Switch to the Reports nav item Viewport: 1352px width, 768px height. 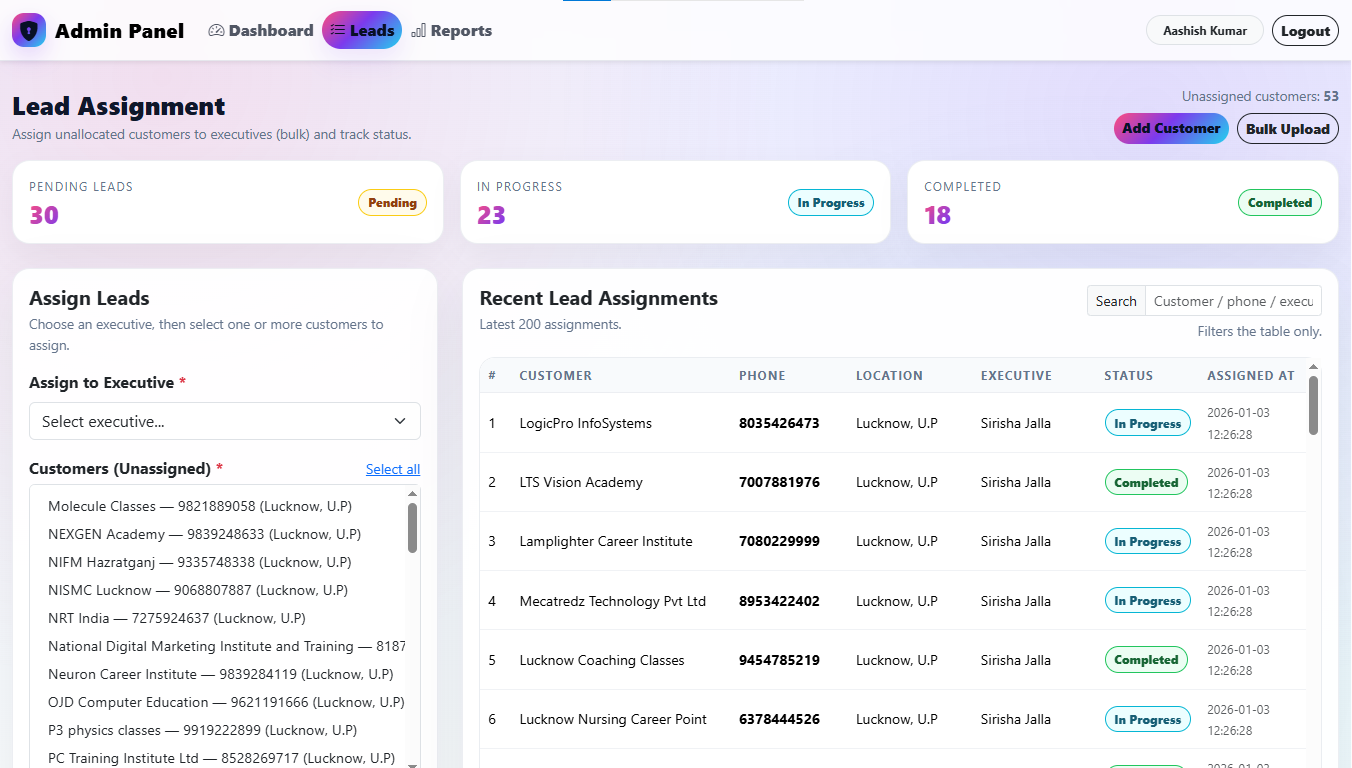pos(451,30)
